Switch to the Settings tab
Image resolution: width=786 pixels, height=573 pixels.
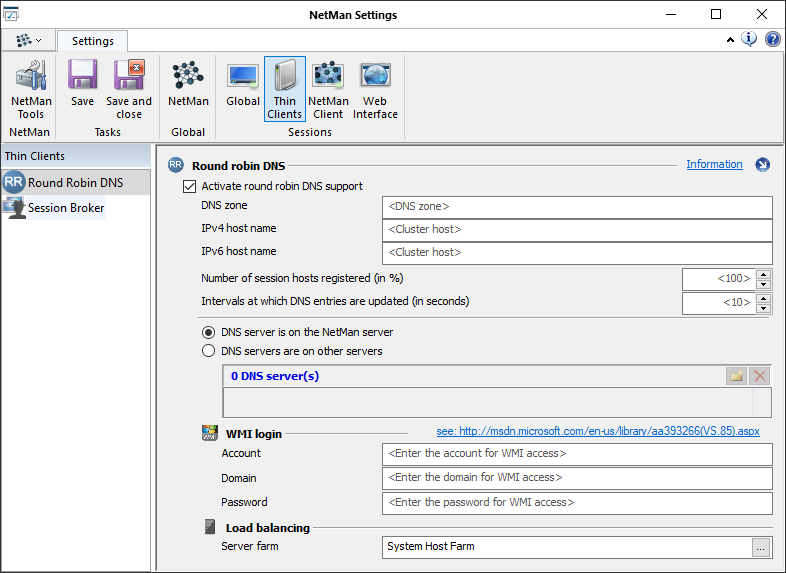[x=92, y=41]
